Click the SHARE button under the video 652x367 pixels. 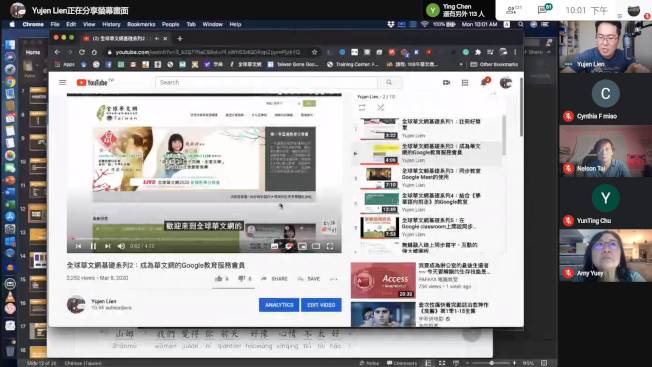274,279
